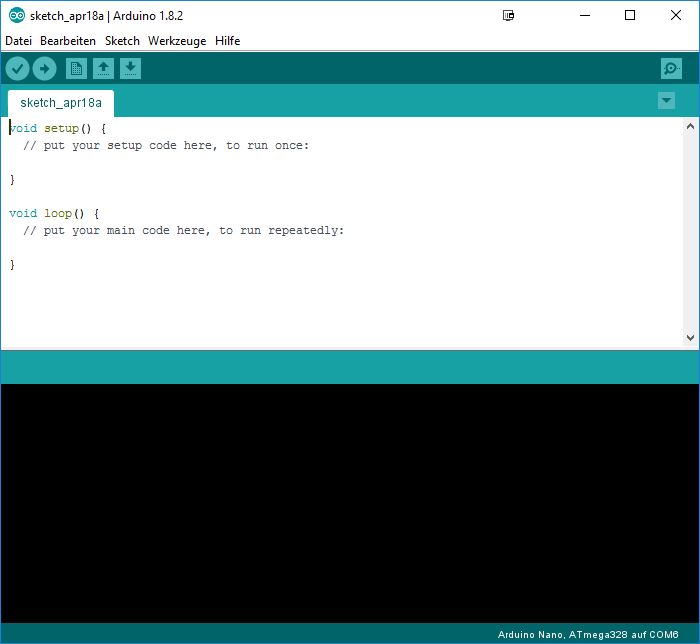
Task: Open the Datei menu
Action: [18, 41]
